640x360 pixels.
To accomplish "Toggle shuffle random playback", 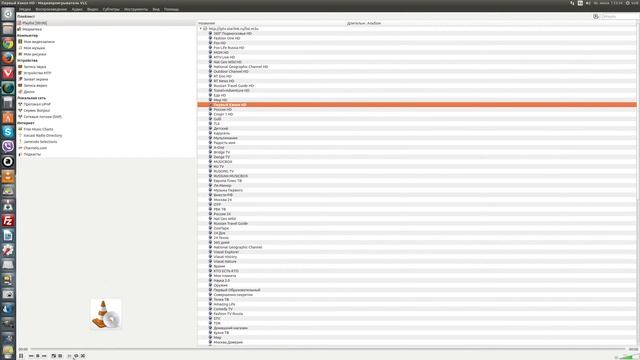I will coord(82,356).
